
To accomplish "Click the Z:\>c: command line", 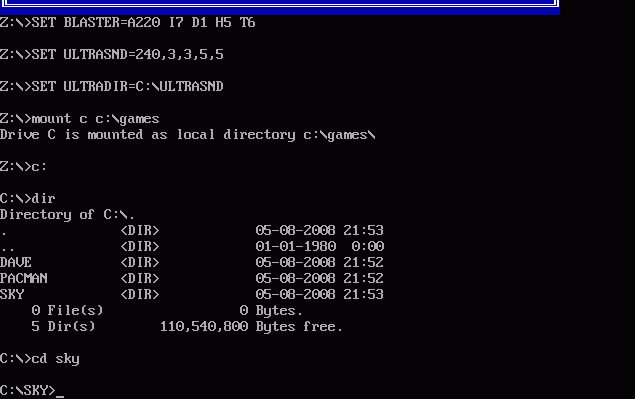I will [x=23, y=166].
